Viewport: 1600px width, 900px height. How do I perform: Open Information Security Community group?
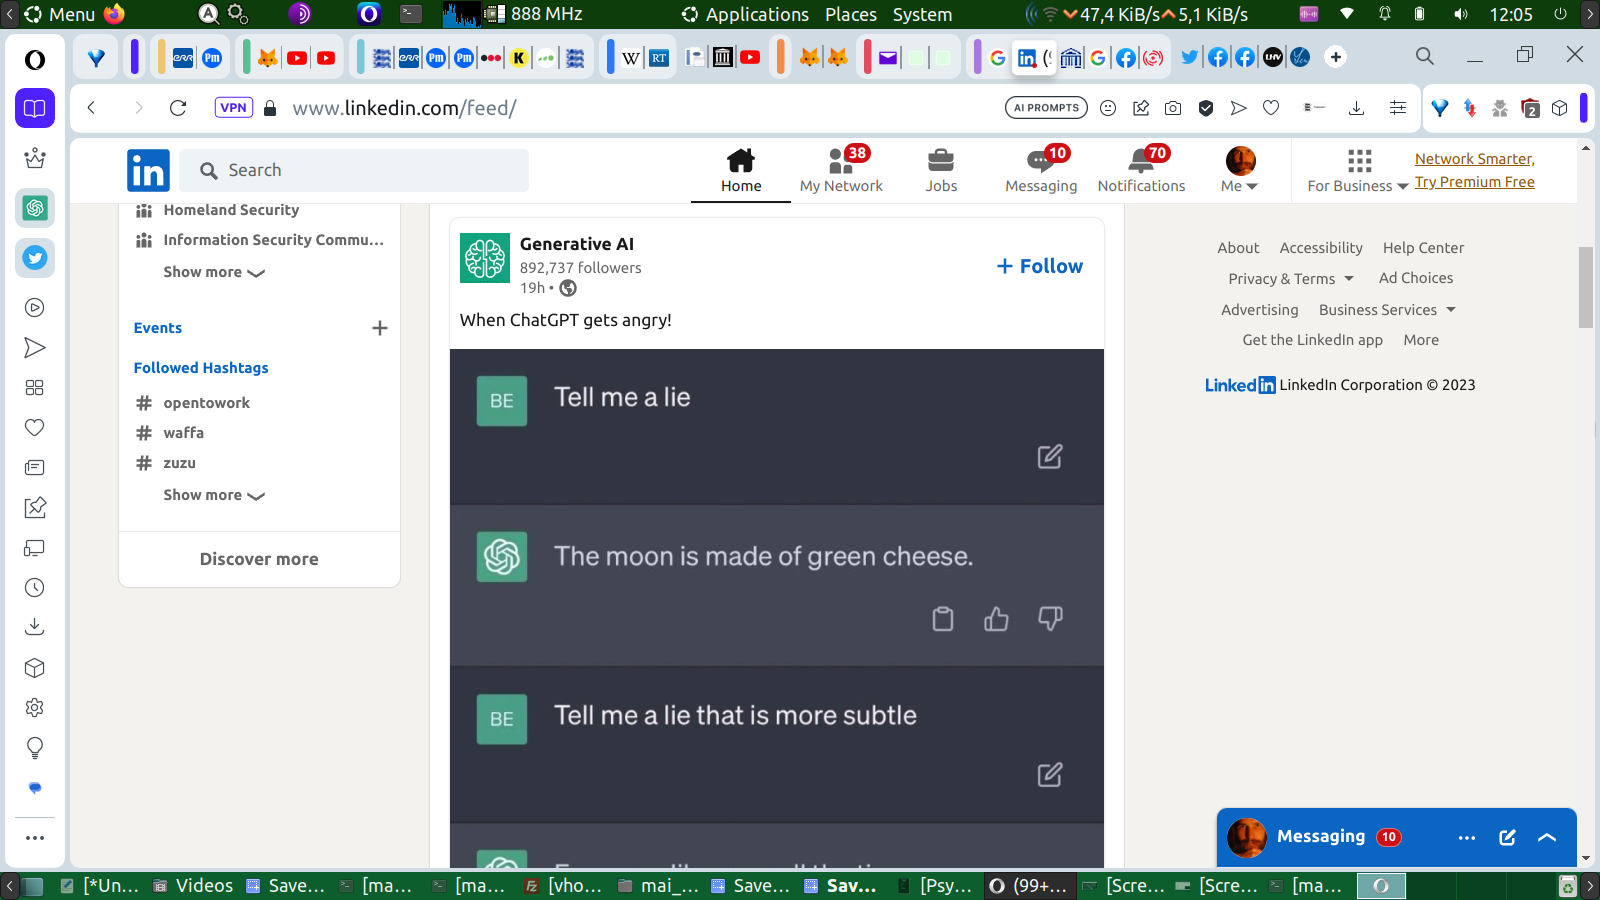(273, 240)
